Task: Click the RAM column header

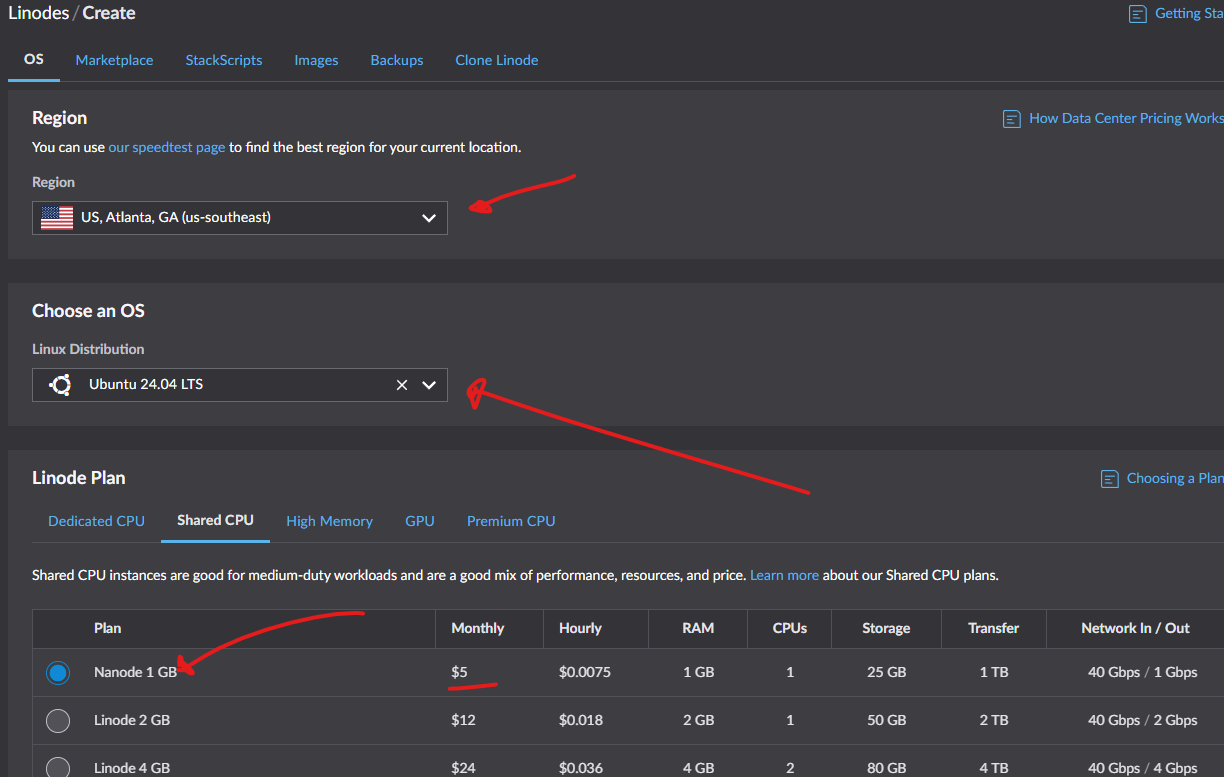Action: (x=698, y=628)
